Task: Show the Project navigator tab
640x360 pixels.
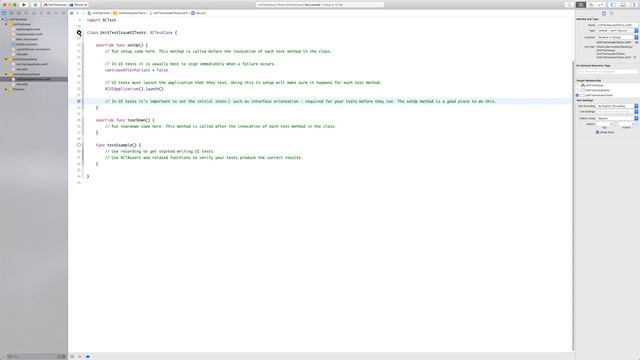Action: (4, 13)
